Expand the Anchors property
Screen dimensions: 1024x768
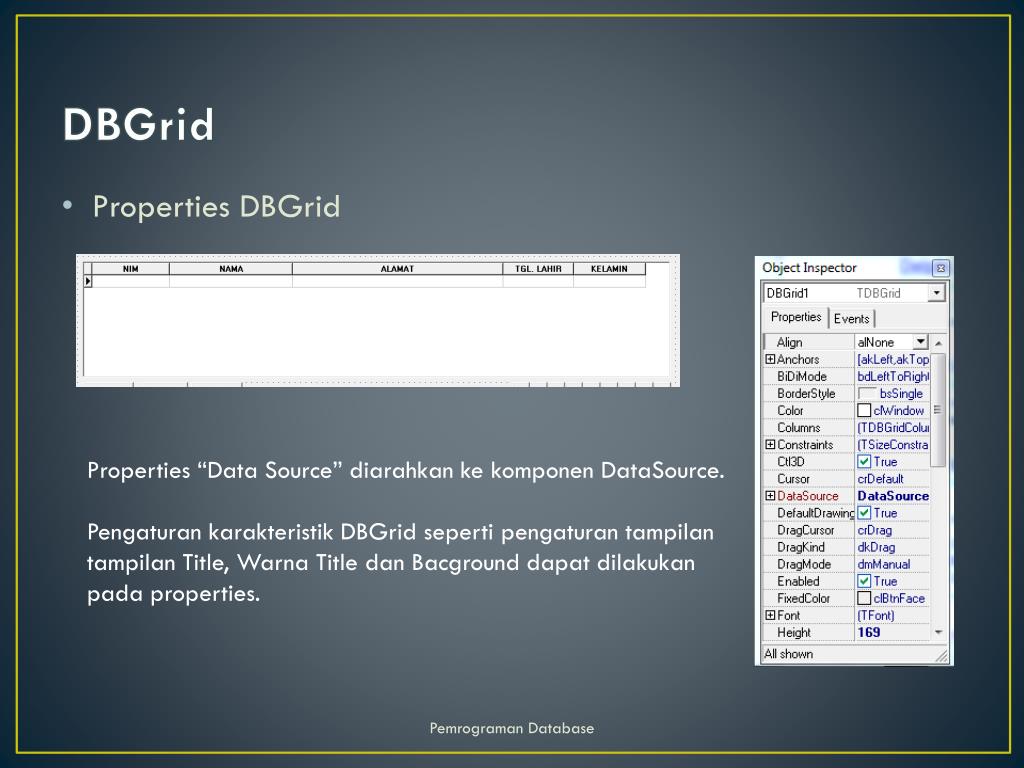(x=770, y=359)
